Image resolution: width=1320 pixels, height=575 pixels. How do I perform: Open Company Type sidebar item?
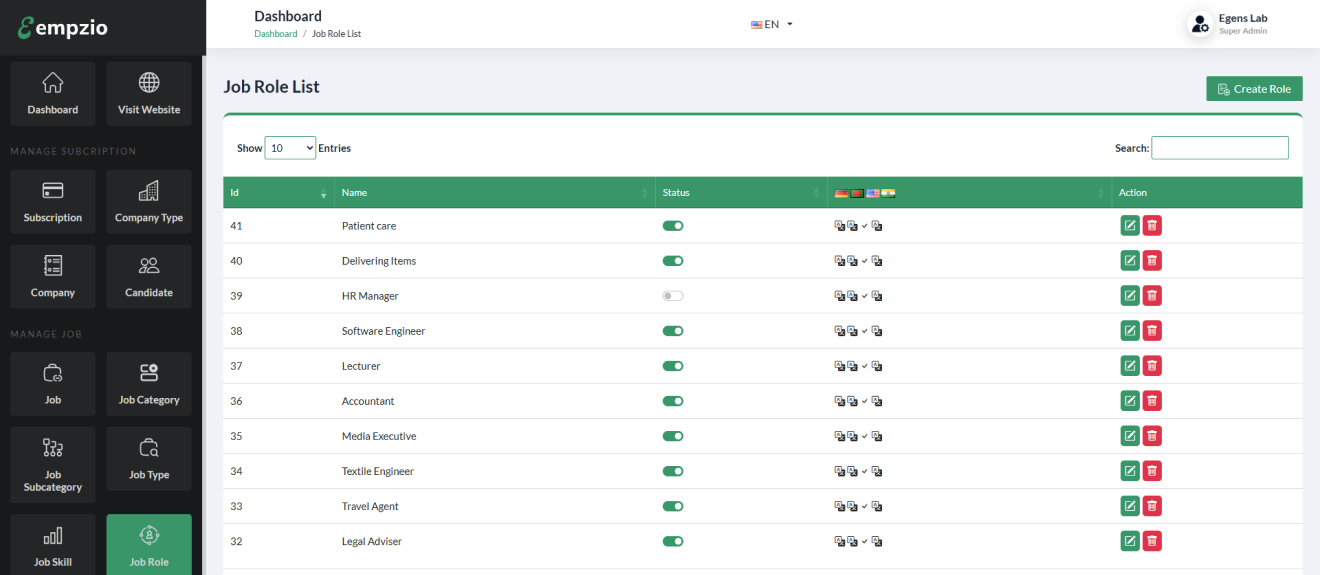149,202
